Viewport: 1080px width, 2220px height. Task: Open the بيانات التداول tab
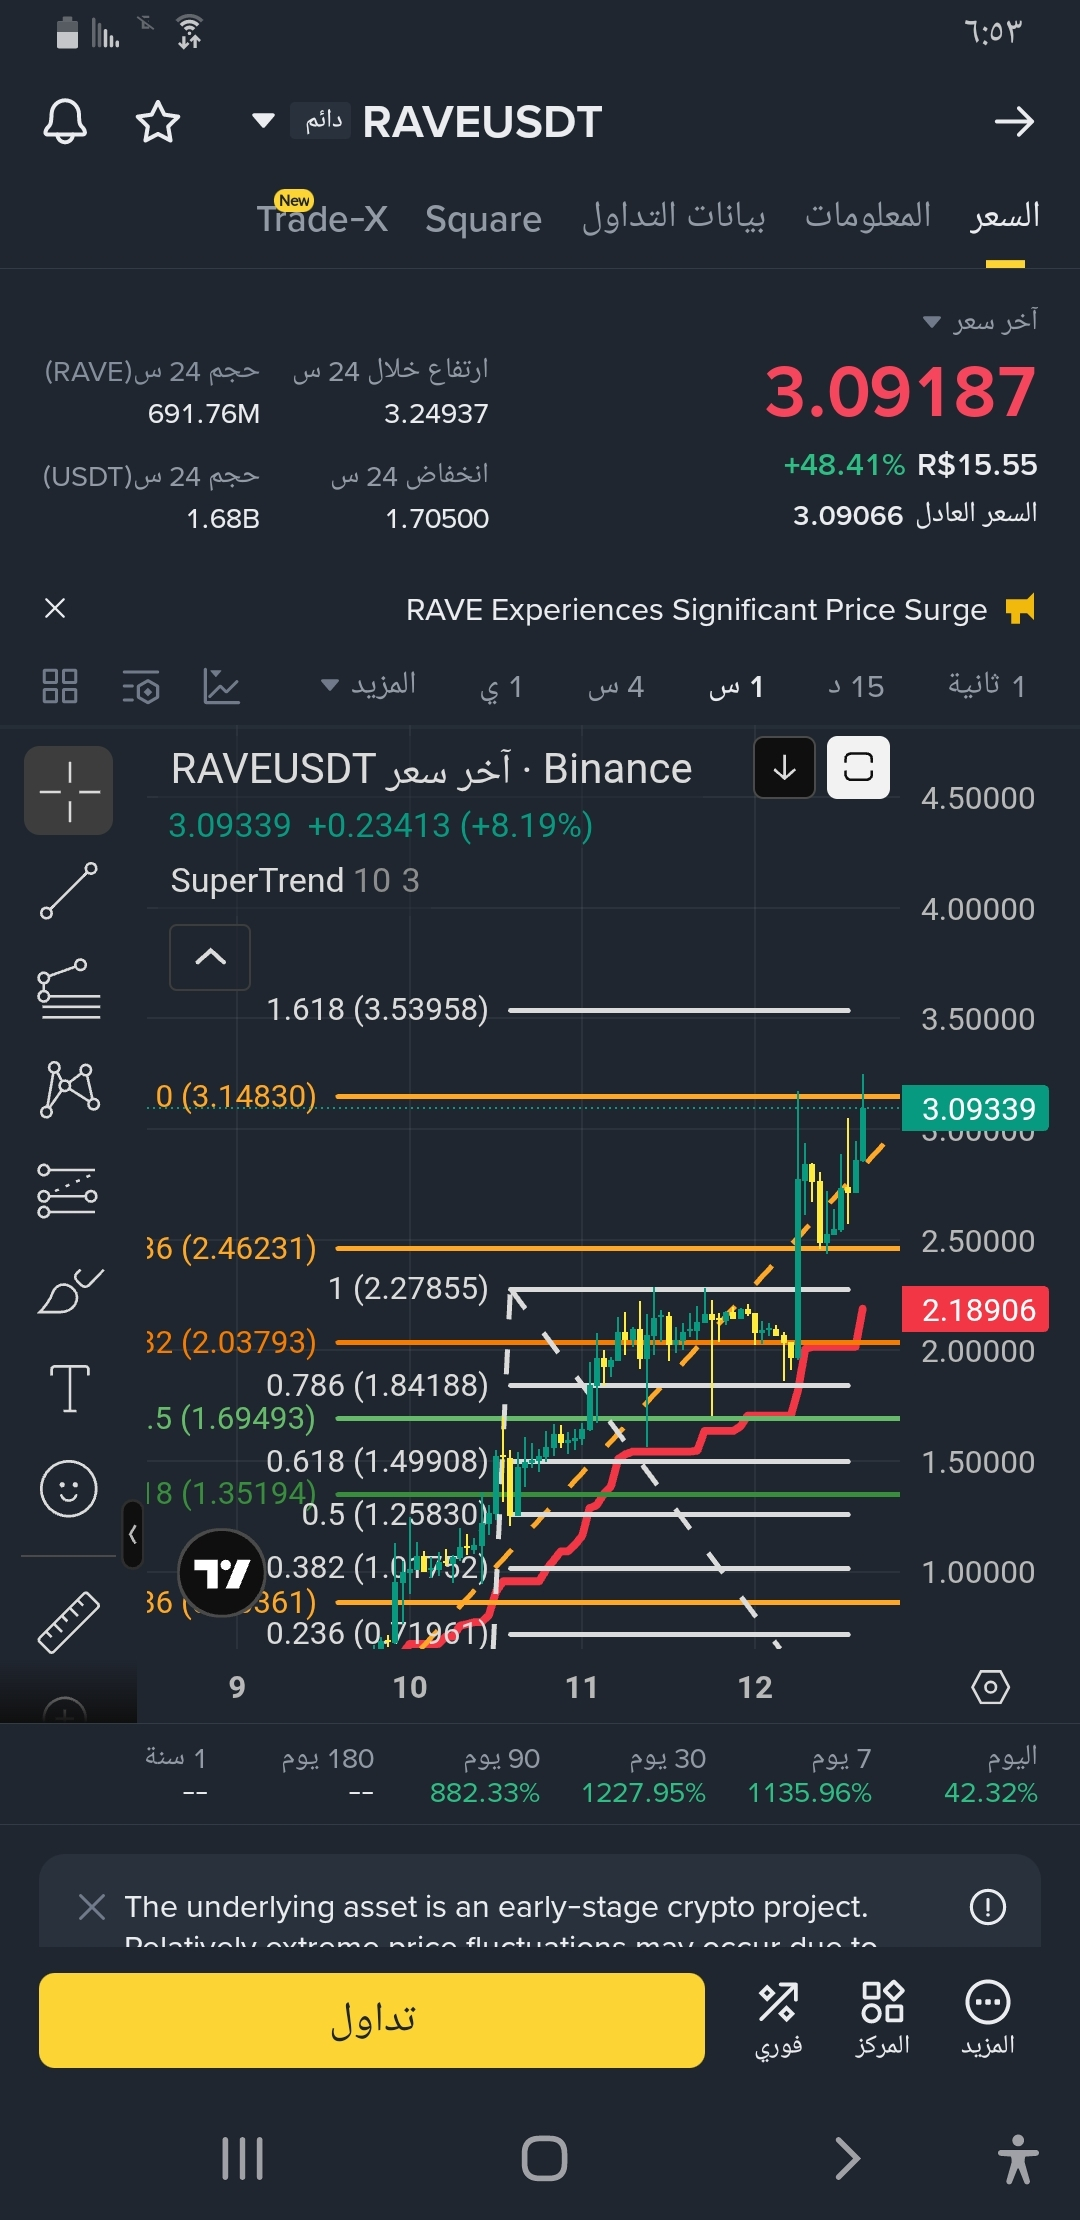point(674,216)
